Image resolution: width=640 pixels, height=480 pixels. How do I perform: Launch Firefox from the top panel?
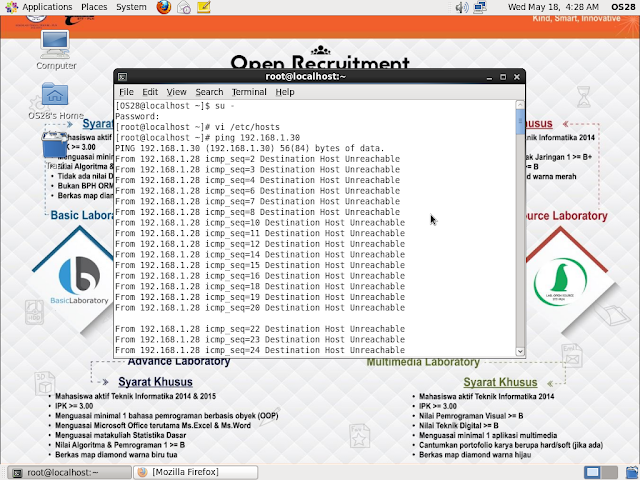pos(164,7)
